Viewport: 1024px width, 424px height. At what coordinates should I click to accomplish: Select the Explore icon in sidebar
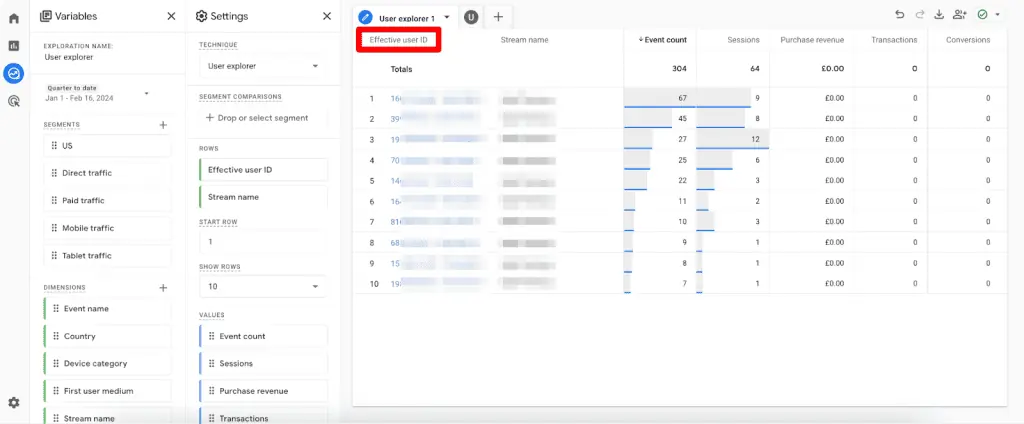click(14, 73)
